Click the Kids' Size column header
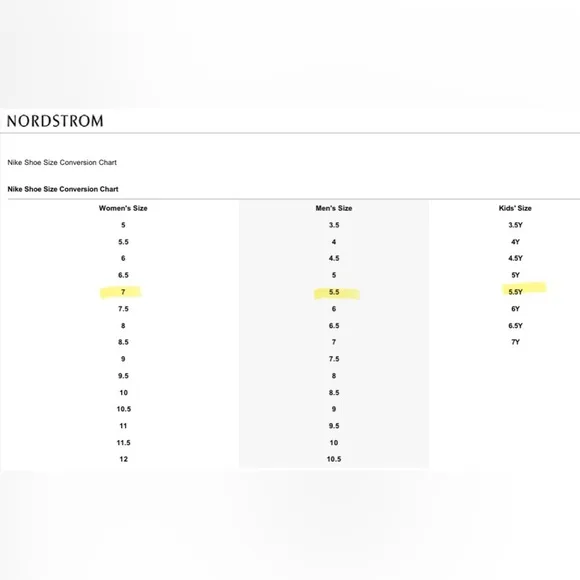The image size is (580, 580). (x=515, y=208)
